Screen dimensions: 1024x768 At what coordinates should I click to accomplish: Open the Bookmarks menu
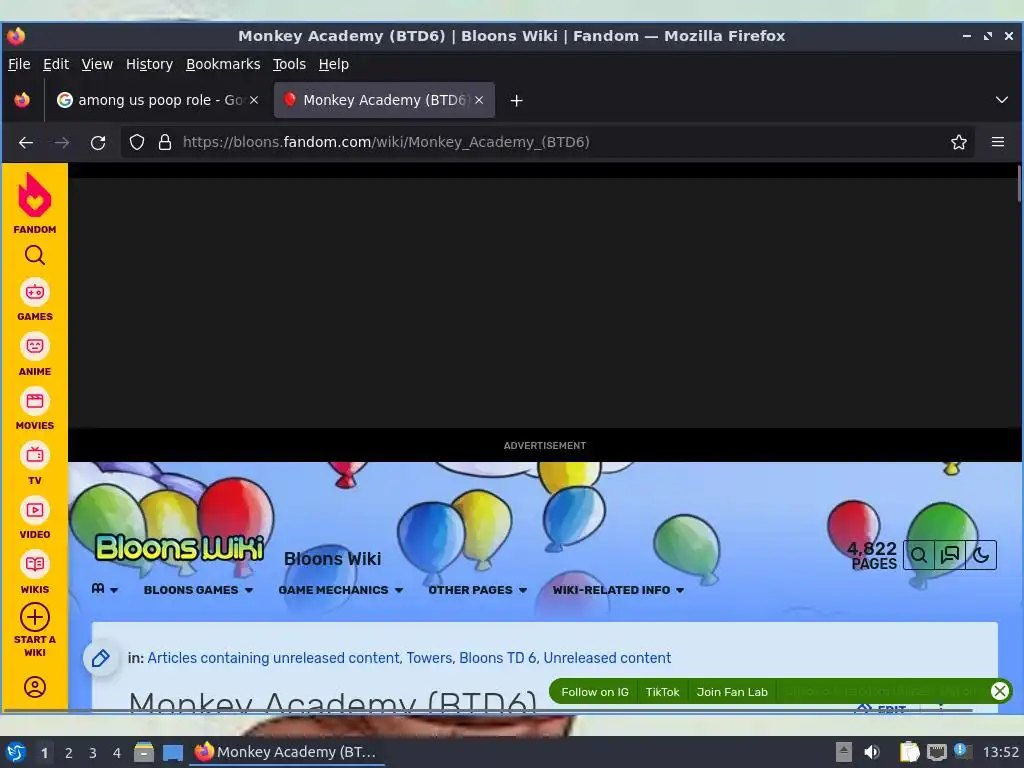pyautogui.click(x=223, y=64)
